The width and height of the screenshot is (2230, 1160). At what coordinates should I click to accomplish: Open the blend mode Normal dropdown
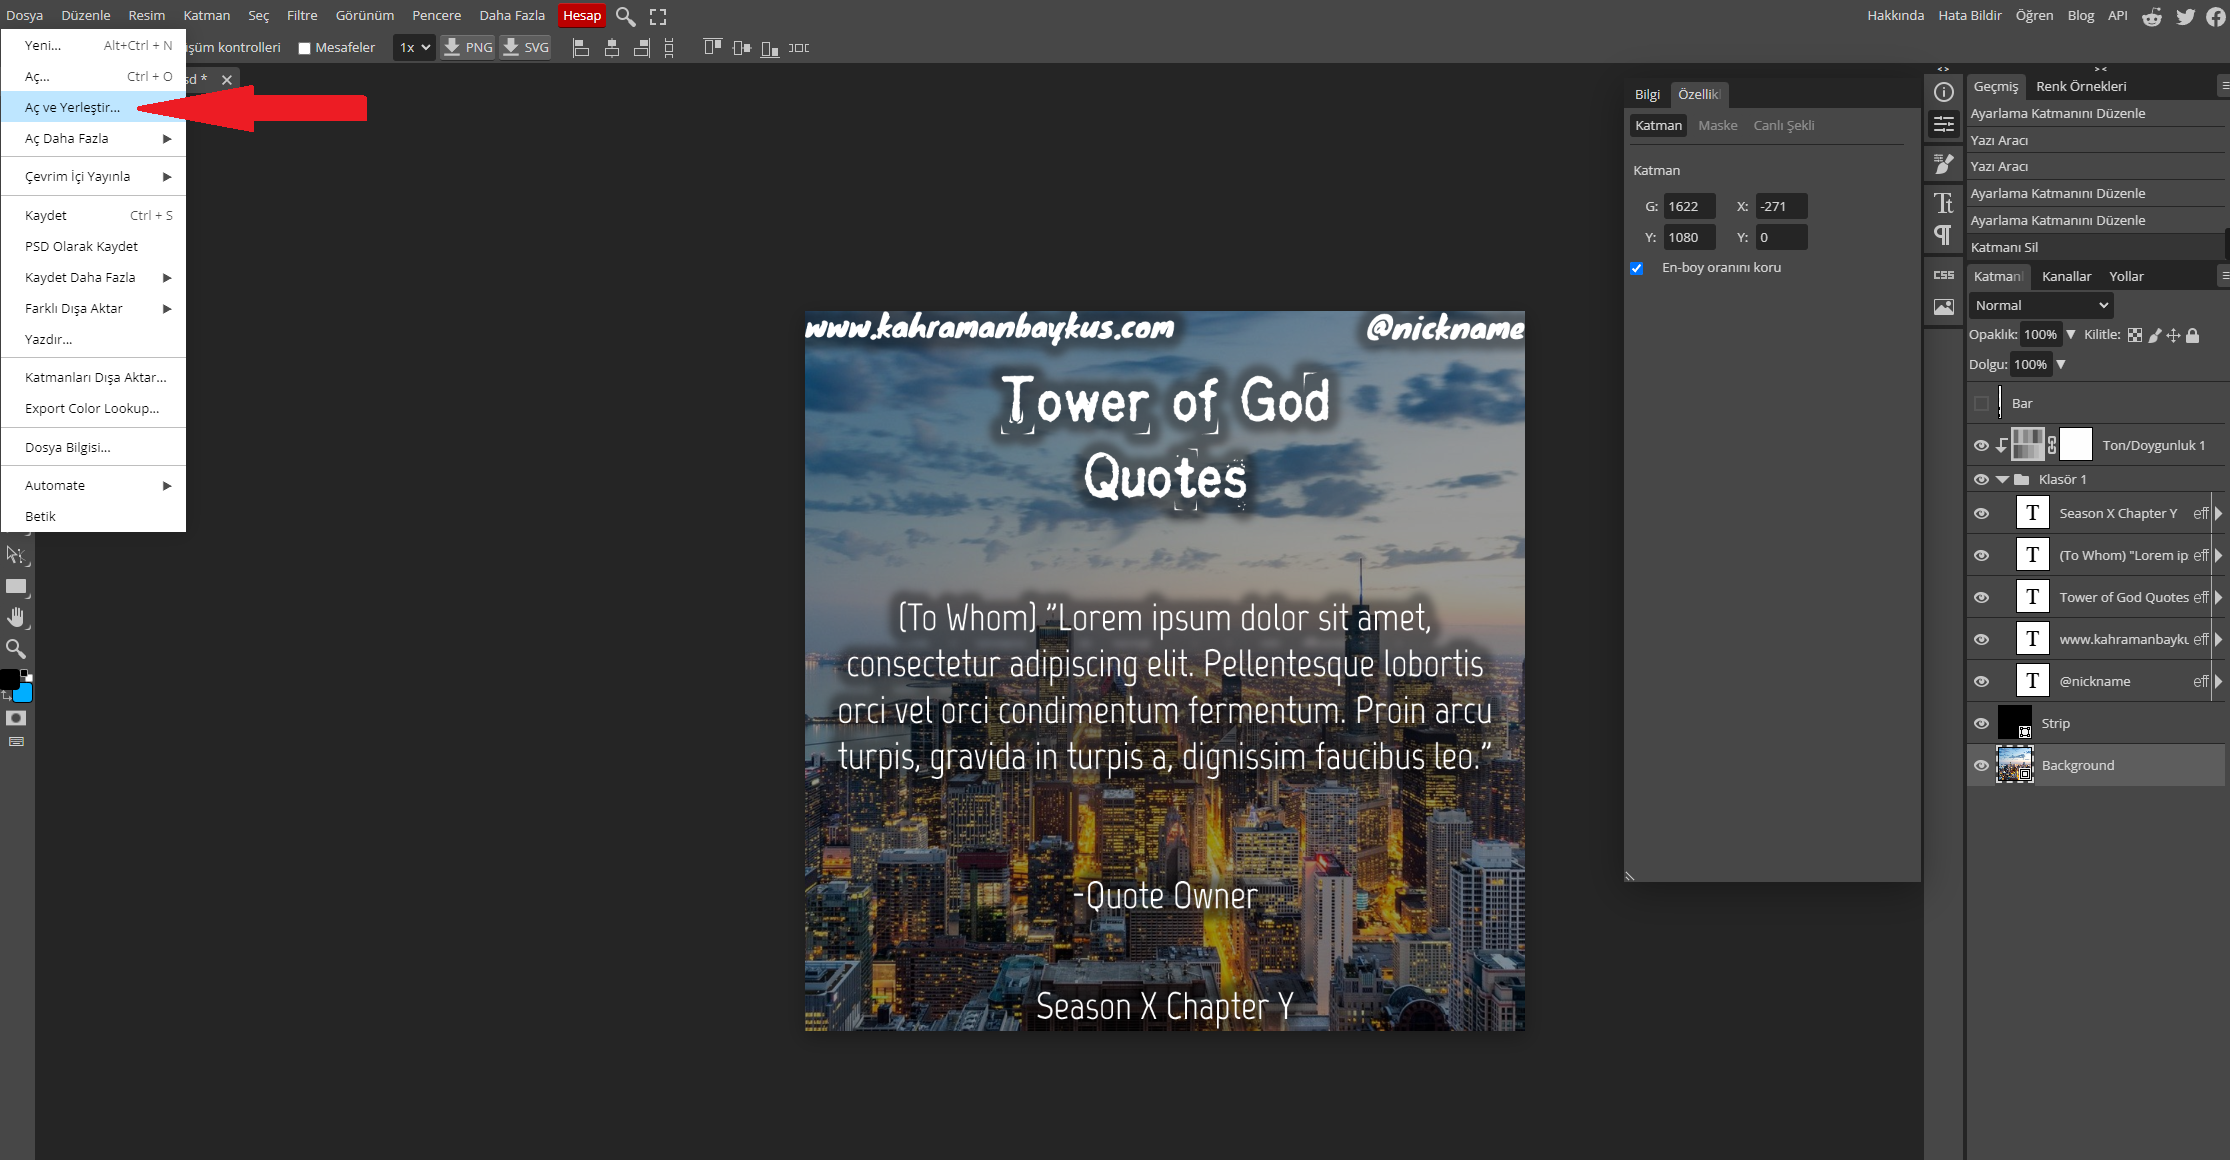pyautogui.click(x=2041, y=305)
